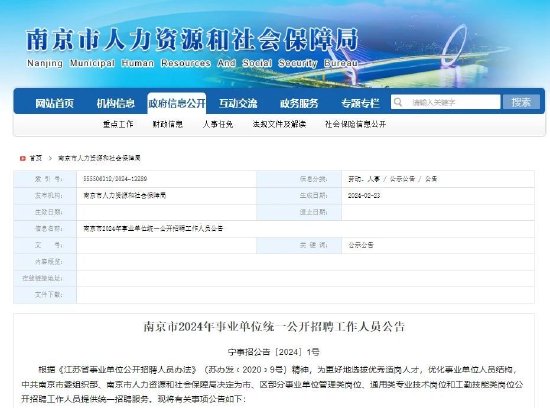Click the red home breadcrumb icon

pyautogui.click(x=23, y=158)
